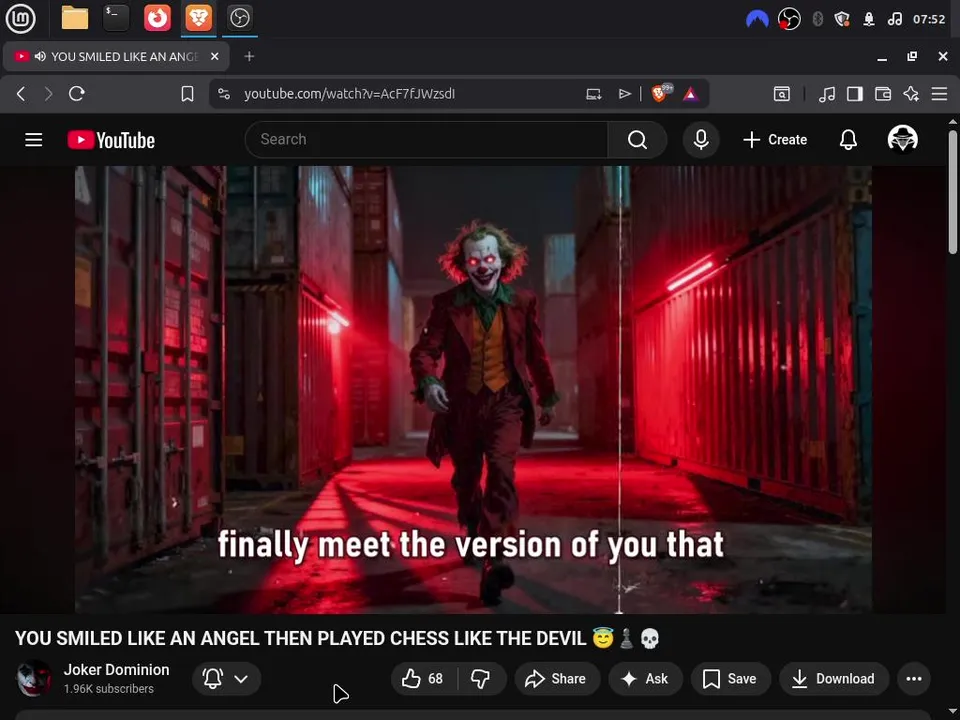Click the Create button
Screen dimensions: 960x720
tap(775, 140)
